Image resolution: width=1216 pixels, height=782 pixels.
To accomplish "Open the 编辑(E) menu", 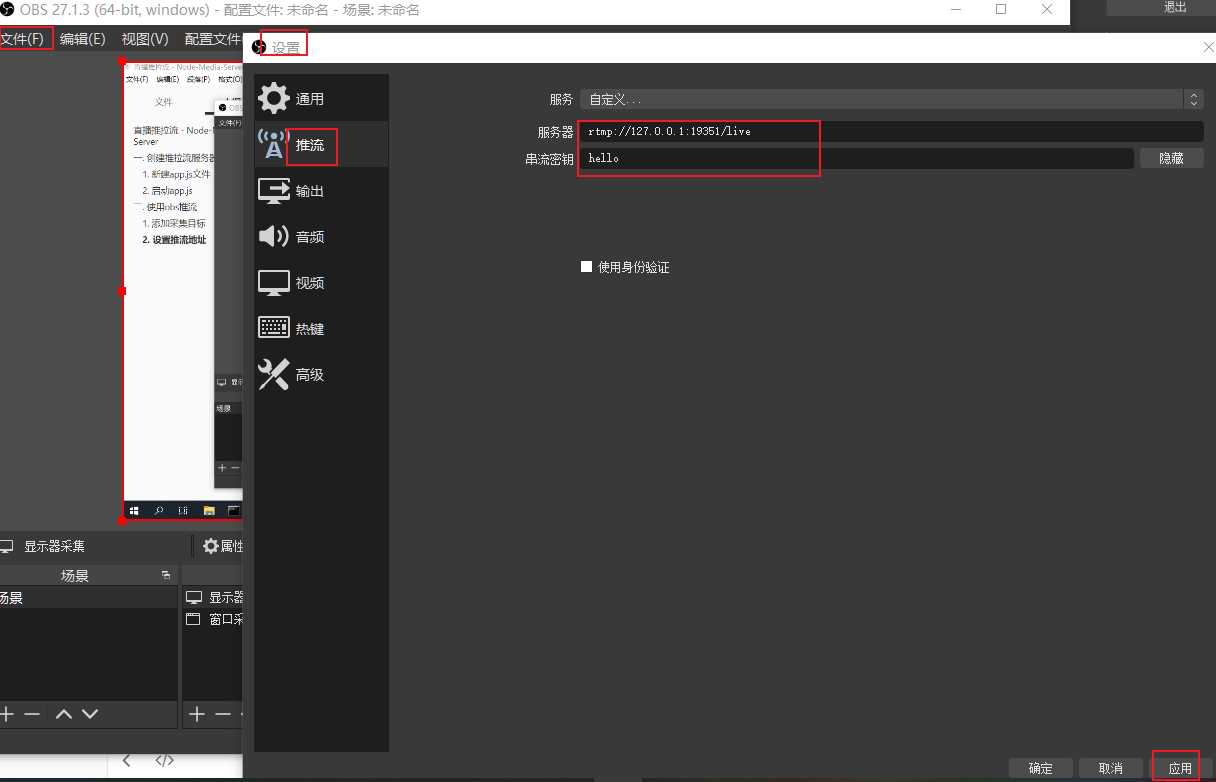I will pyautogui.click(x=82, y=39).
